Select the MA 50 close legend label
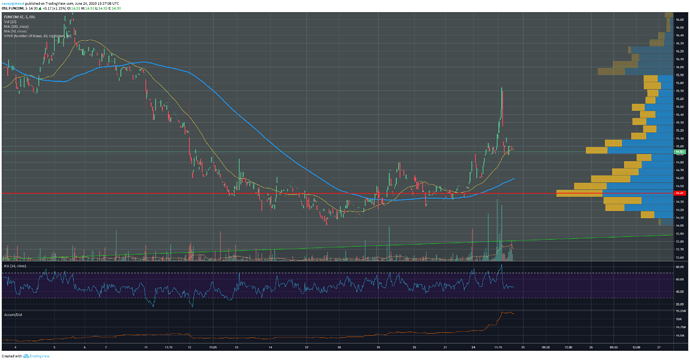 coord(15,31)
